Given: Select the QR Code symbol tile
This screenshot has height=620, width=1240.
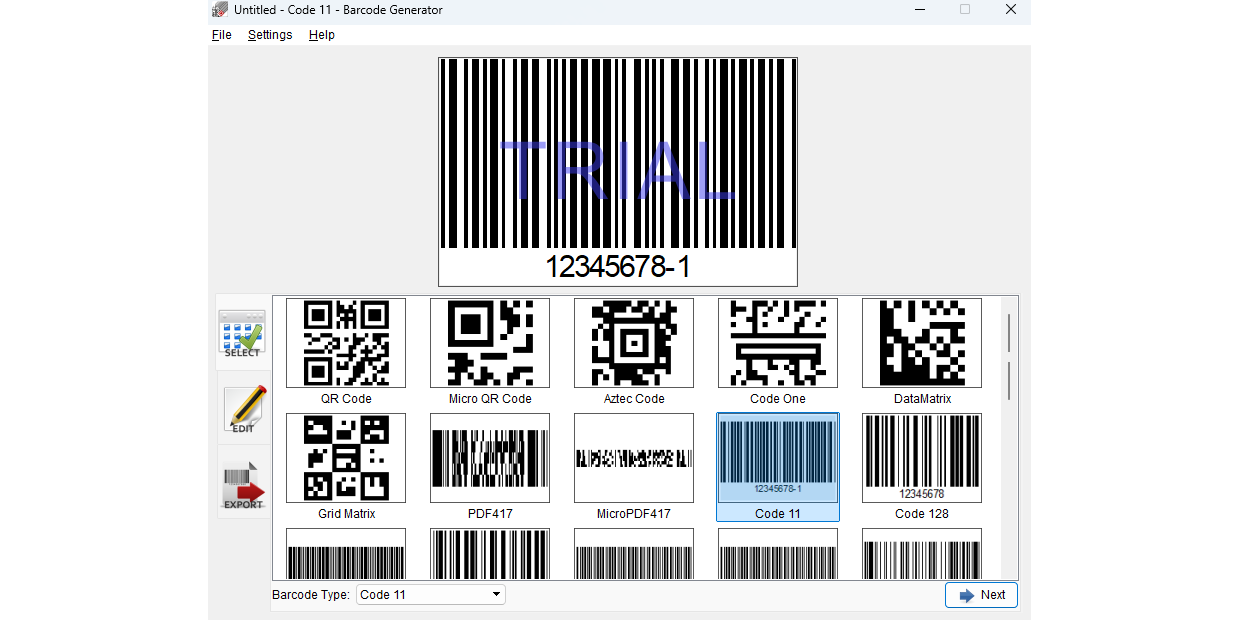Looking at the screenshot, I should click(x=345, y=343).
